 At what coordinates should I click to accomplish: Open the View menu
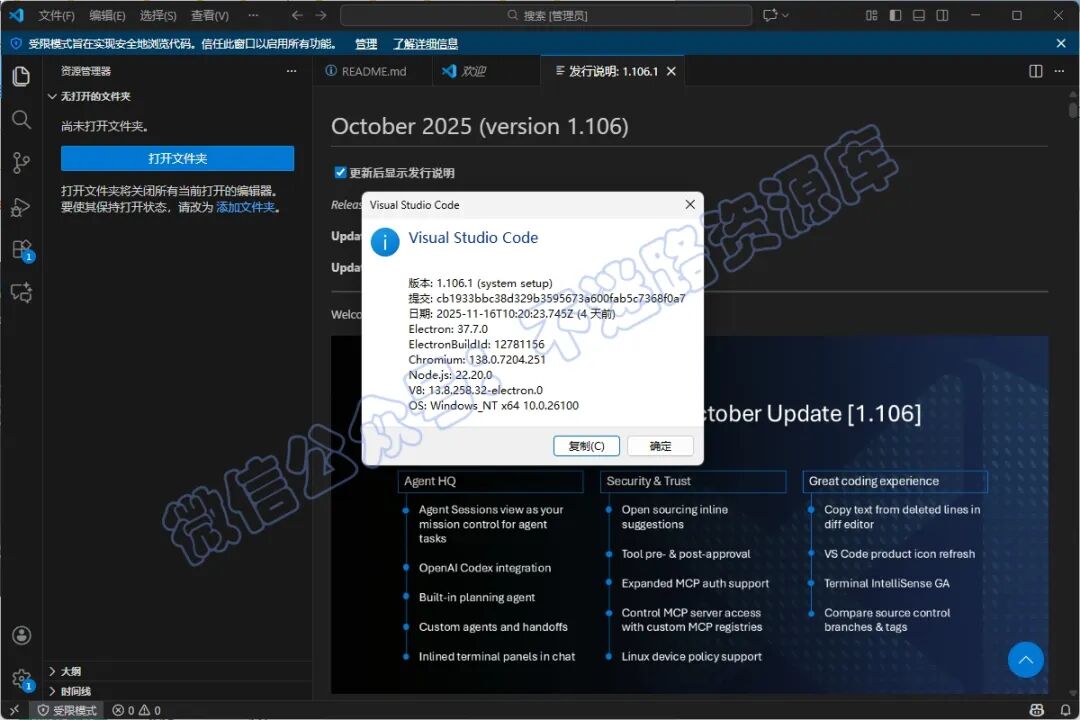209,15
